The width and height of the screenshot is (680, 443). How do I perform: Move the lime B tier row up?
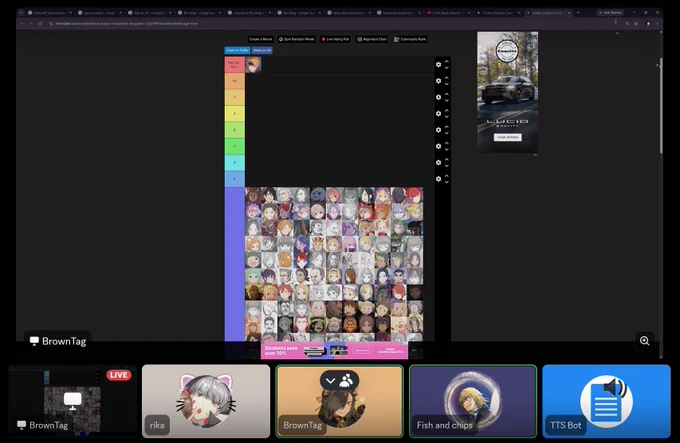tap(447, 127)
